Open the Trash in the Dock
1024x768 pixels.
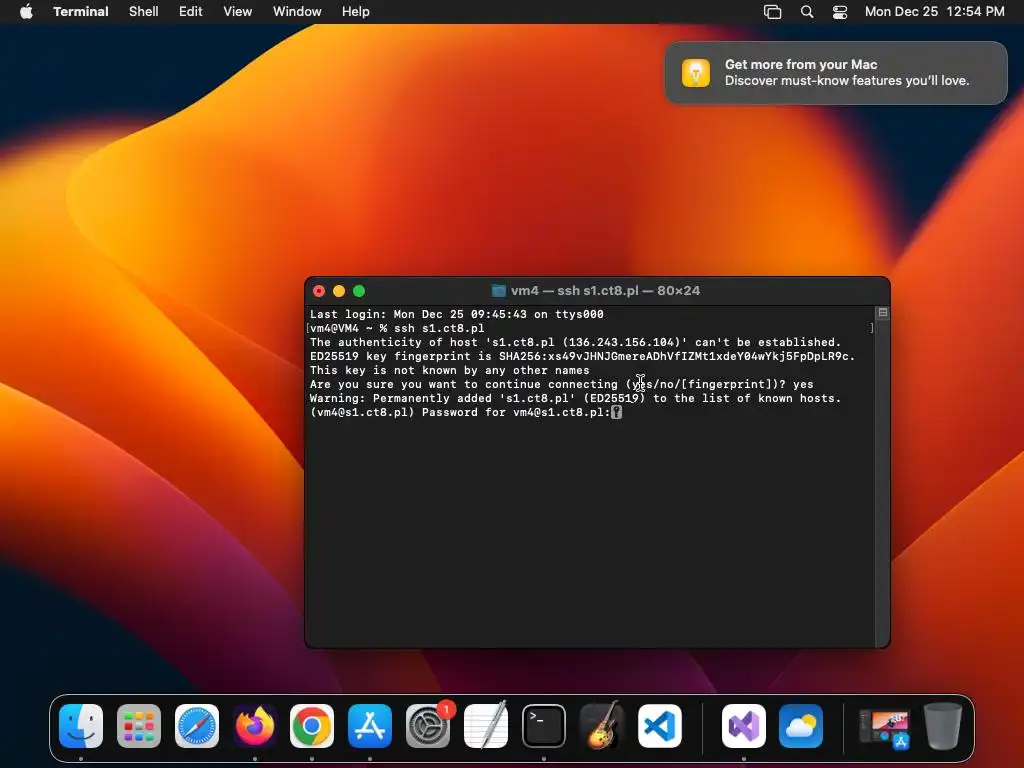(x=942, y=726)
